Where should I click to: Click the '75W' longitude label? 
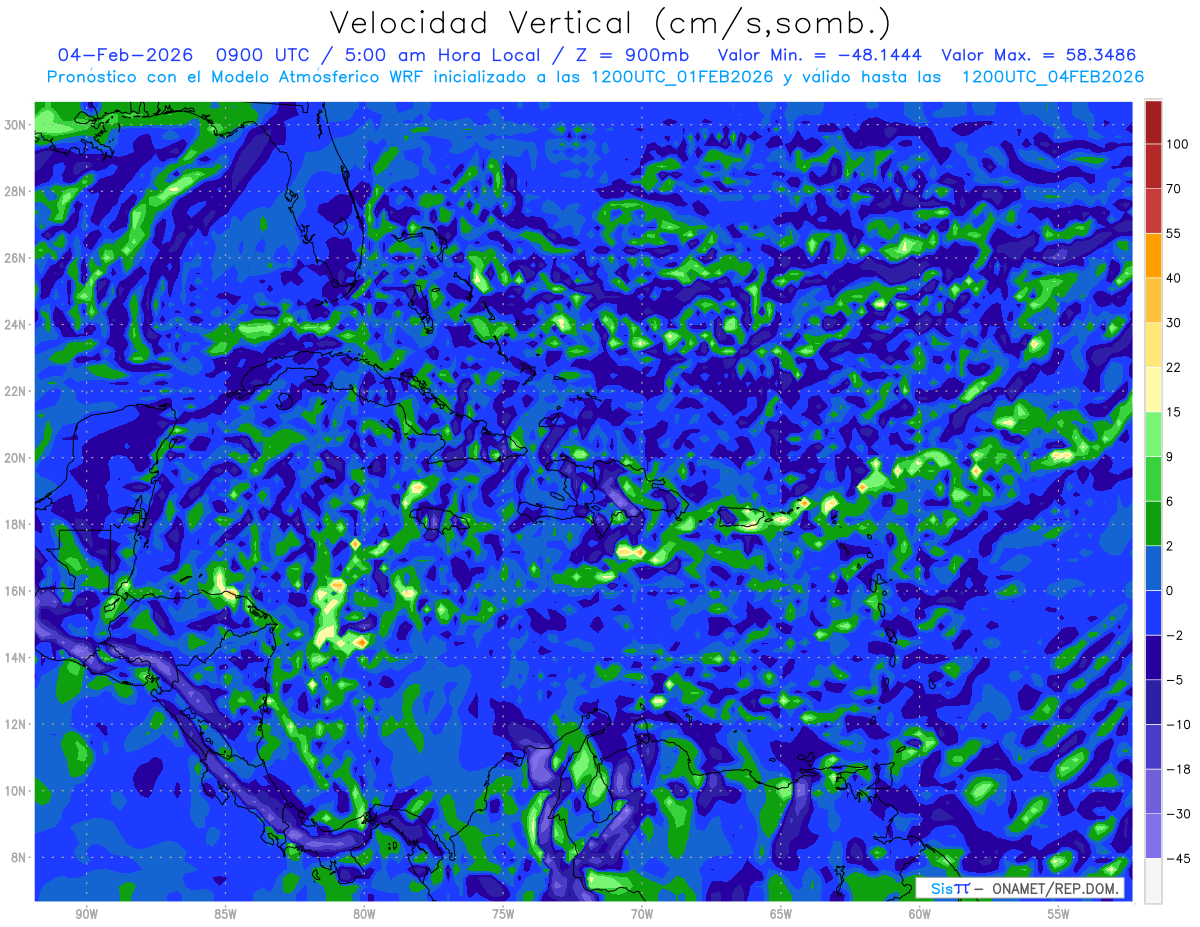coord(503,914)
